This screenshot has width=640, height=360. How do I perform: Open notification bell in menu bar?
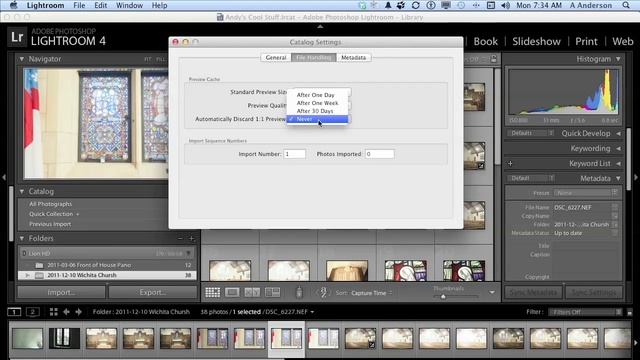(x=388, y=5)
